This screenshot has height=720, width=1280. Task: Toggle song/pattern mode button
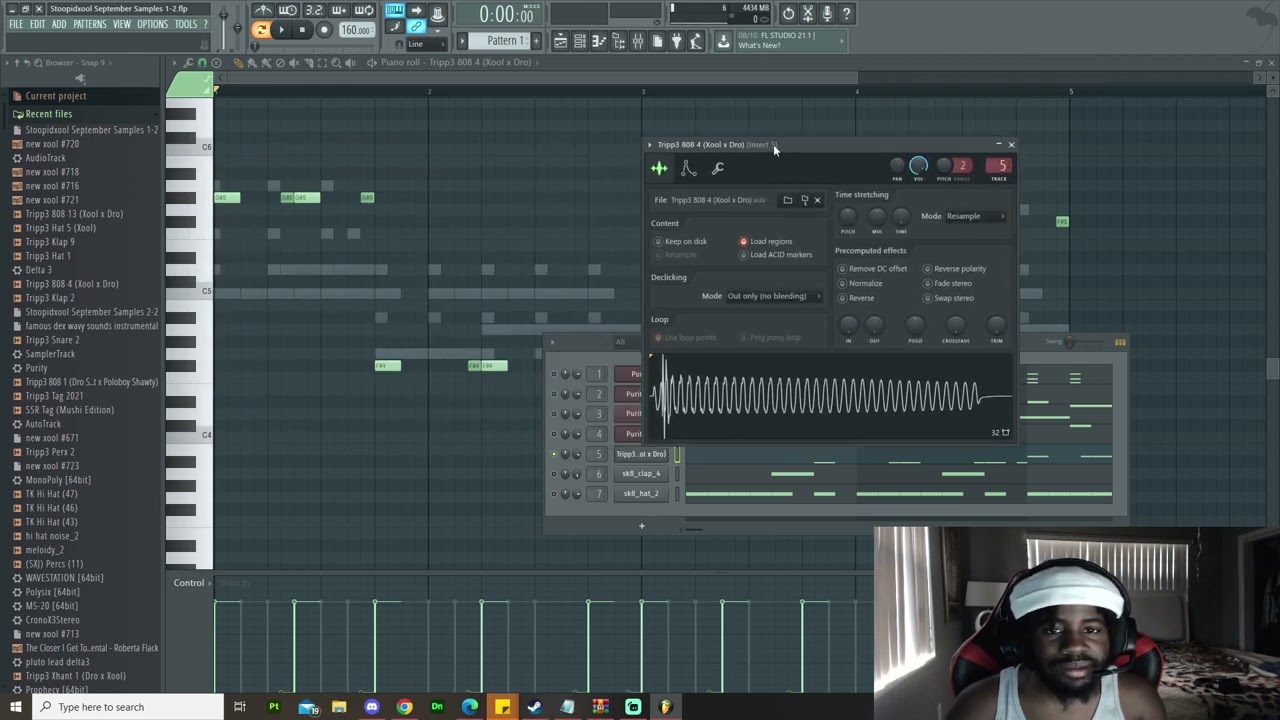click(260, 30)
